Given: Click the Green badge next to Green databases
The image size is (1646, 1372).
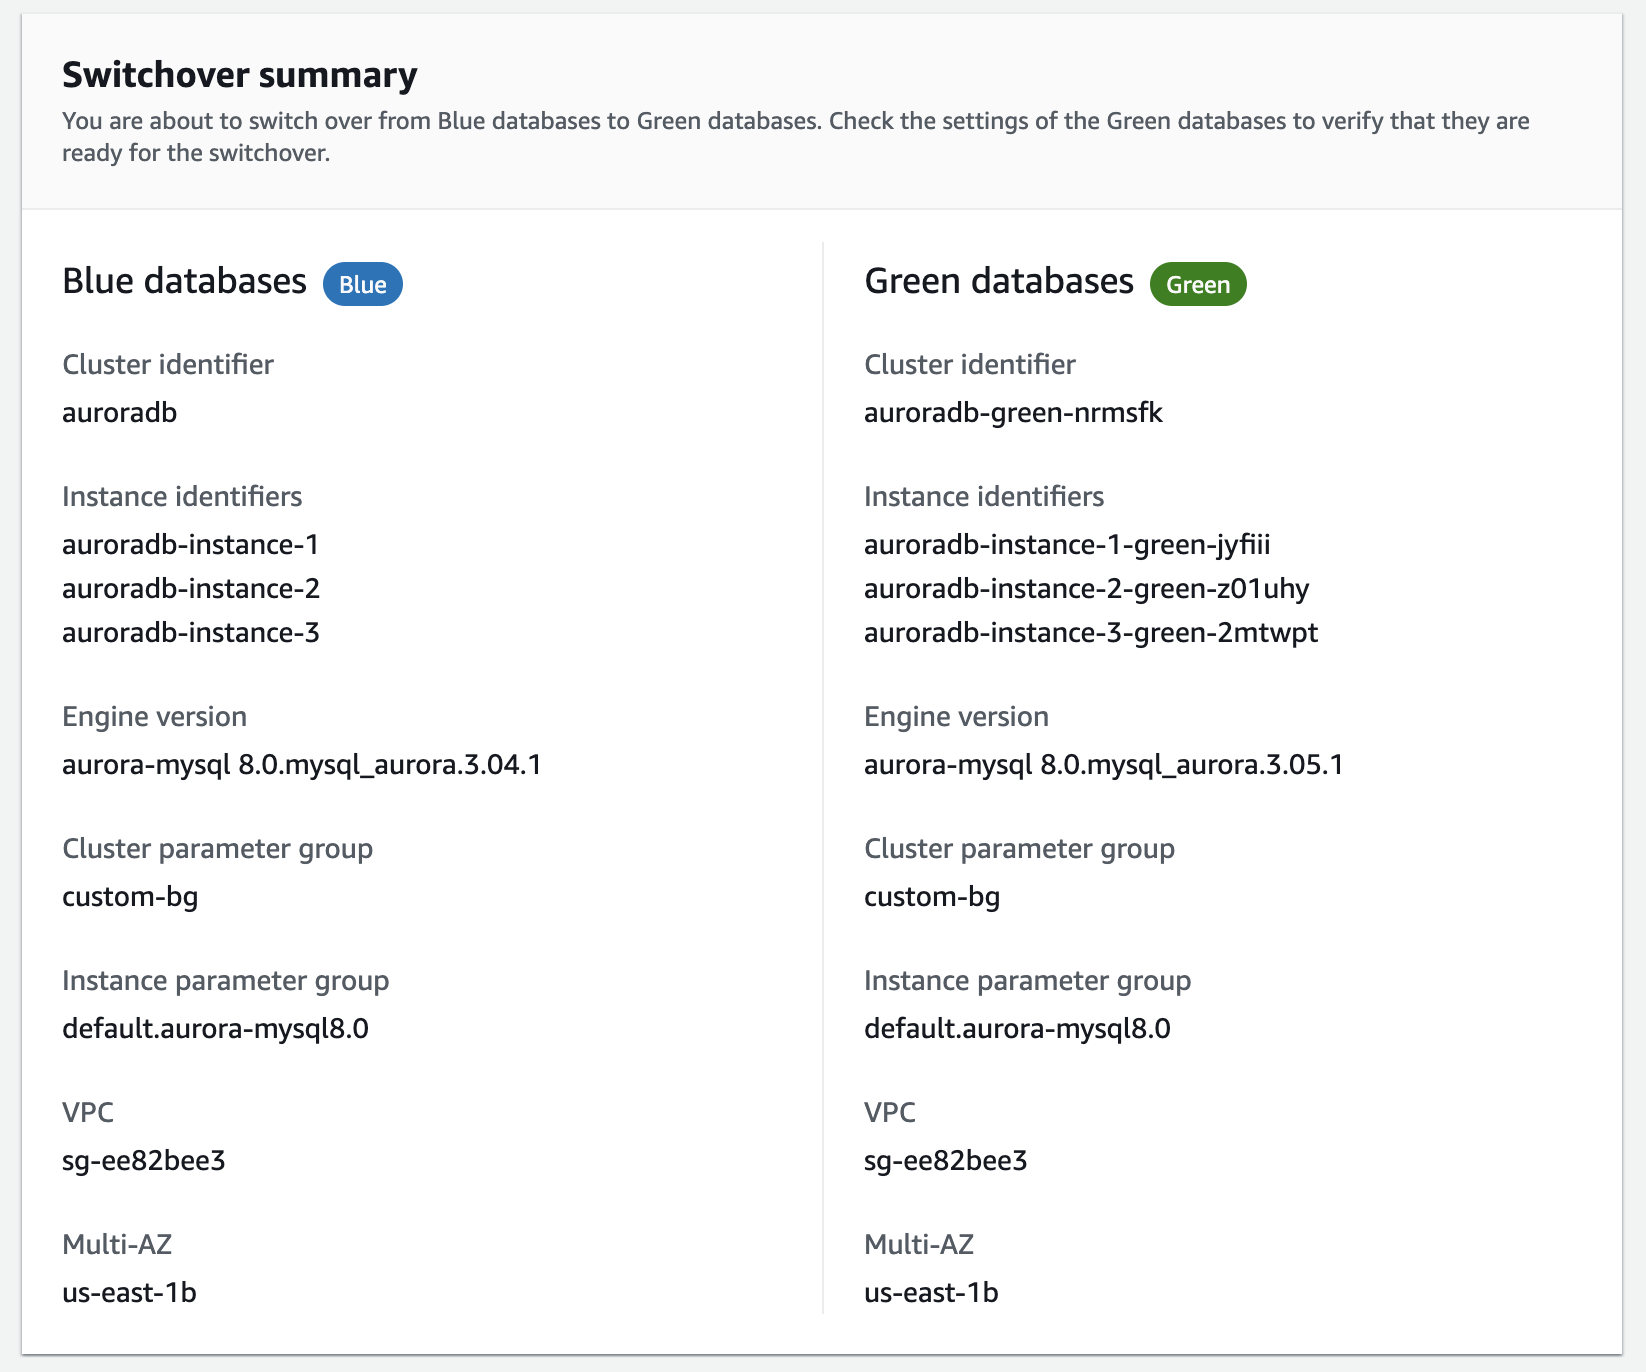Looking at the screenshot, I should tap(1197, 284).
